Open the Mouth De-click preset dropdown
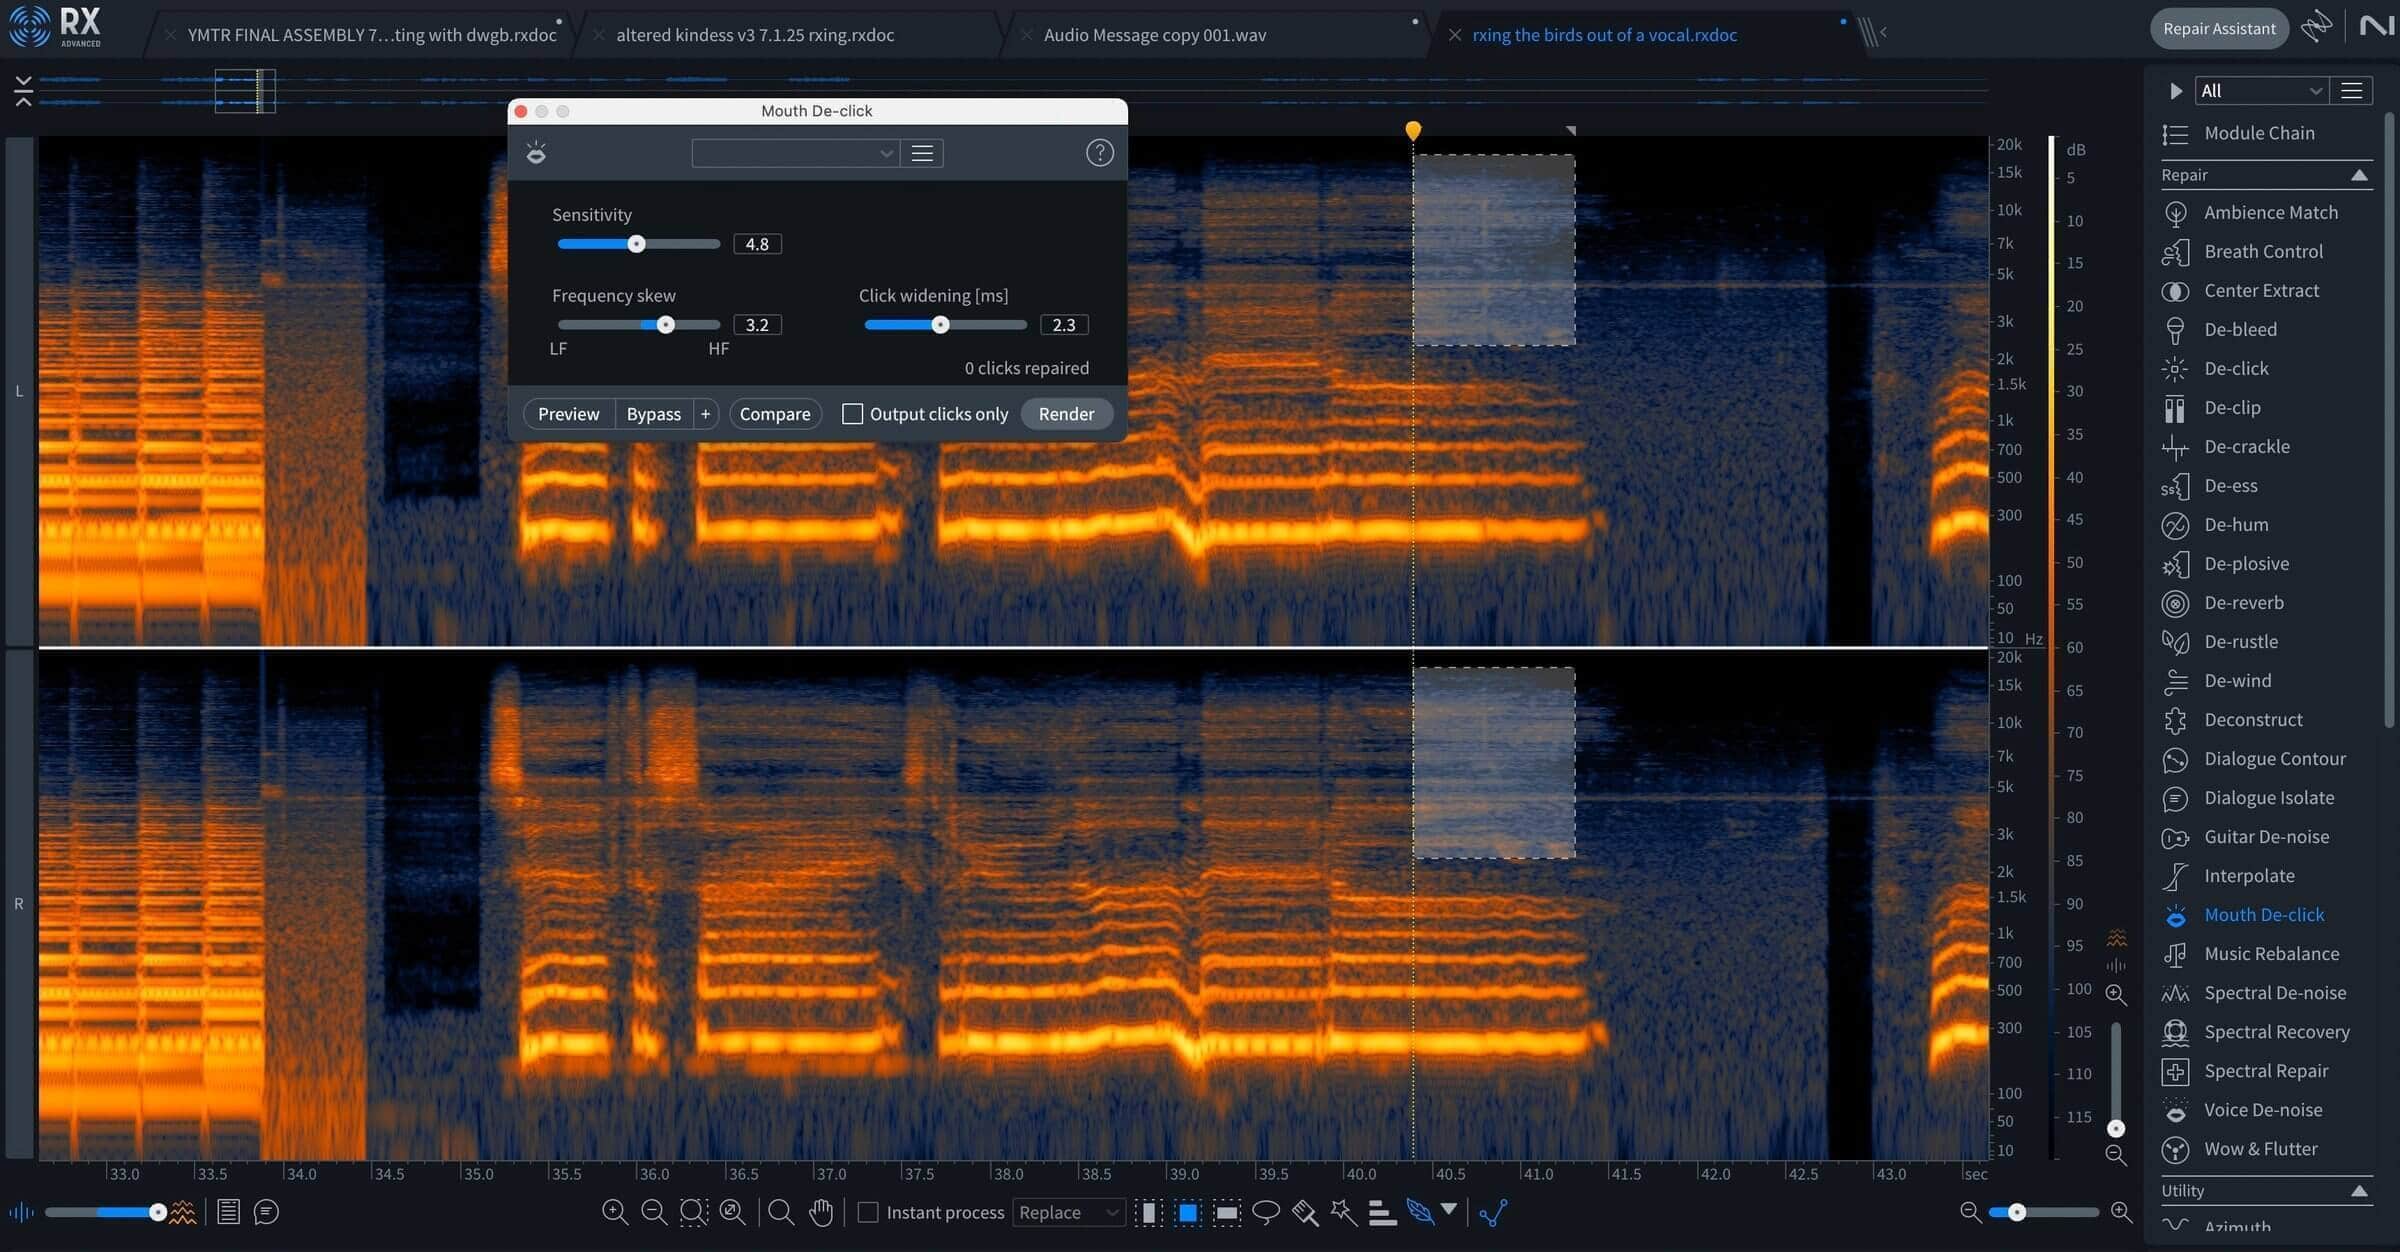The height and width of the screenshot is (1252, 2400). pyautogui.click(x=795, y=153)
